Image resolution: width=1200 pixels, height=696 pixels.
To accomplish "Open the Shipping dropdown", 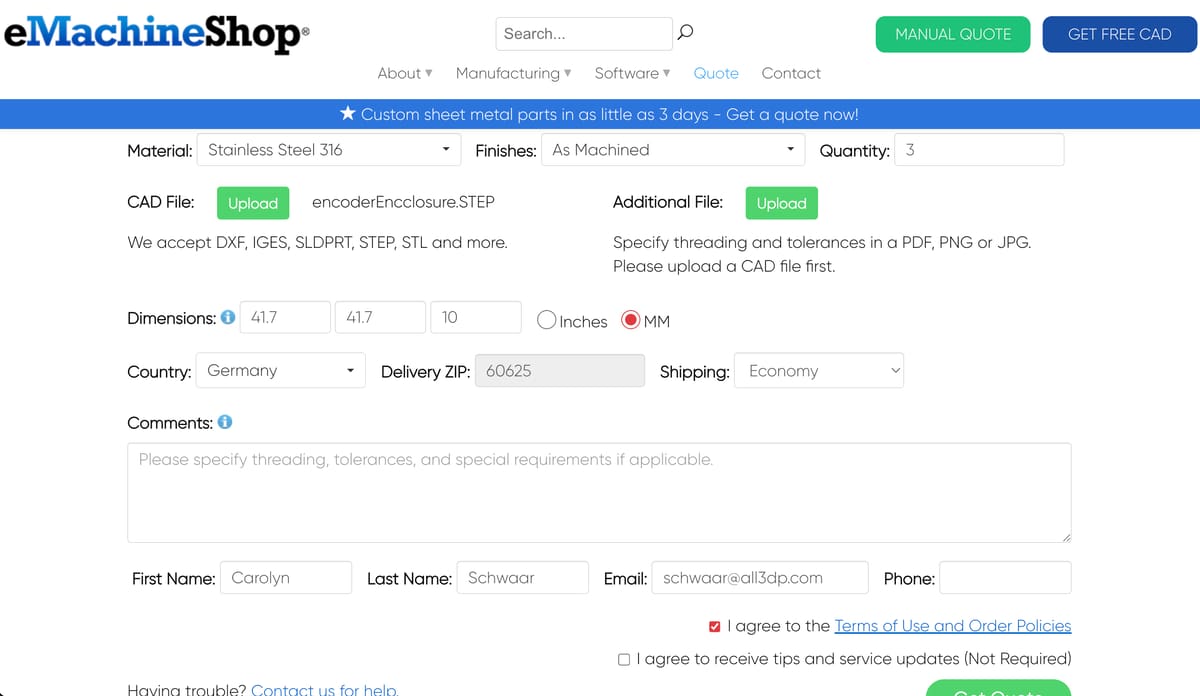I will (x=819, y=371).
